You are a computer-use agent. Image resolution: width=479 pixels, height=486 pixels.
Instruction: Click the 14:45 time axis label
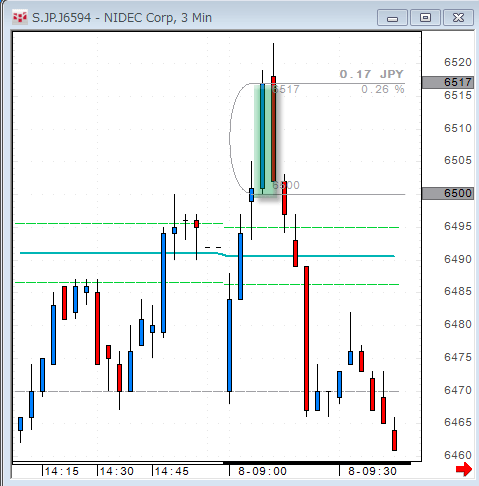tap(172, 471)
